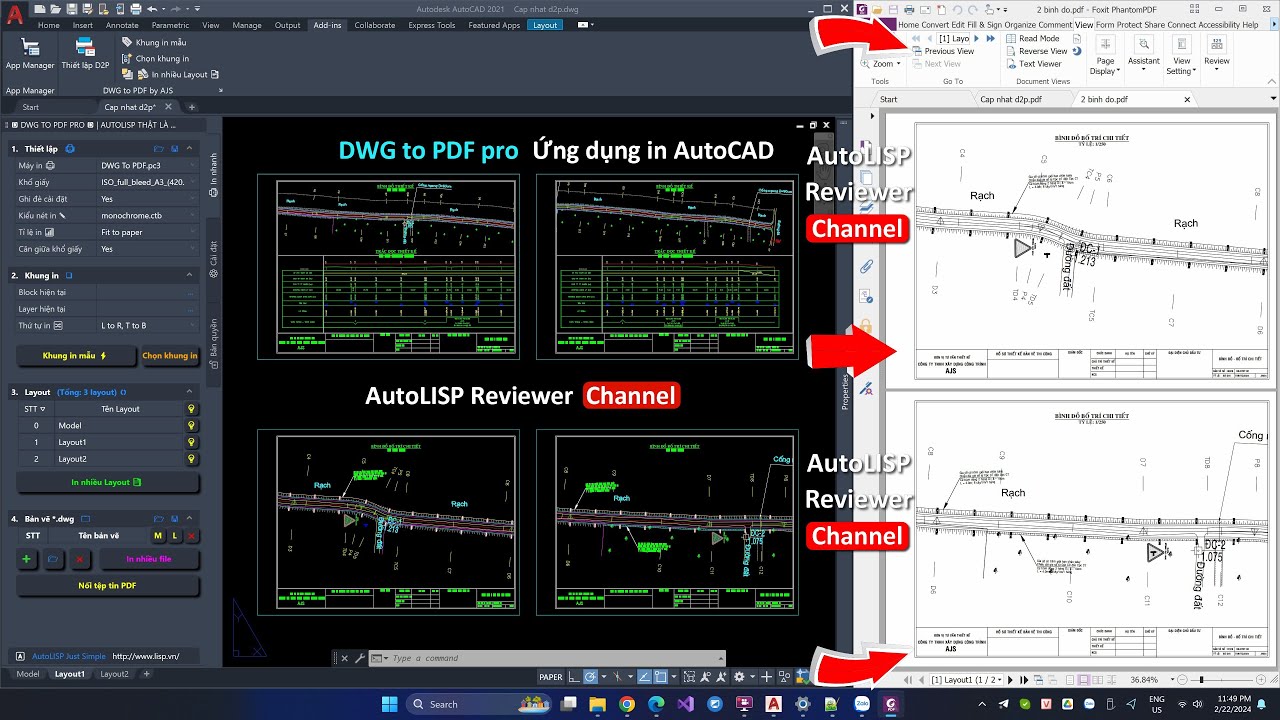Open Ghi đè cài đặt dropdown
Screen dimensions: 1280x720
click(148, 199)
